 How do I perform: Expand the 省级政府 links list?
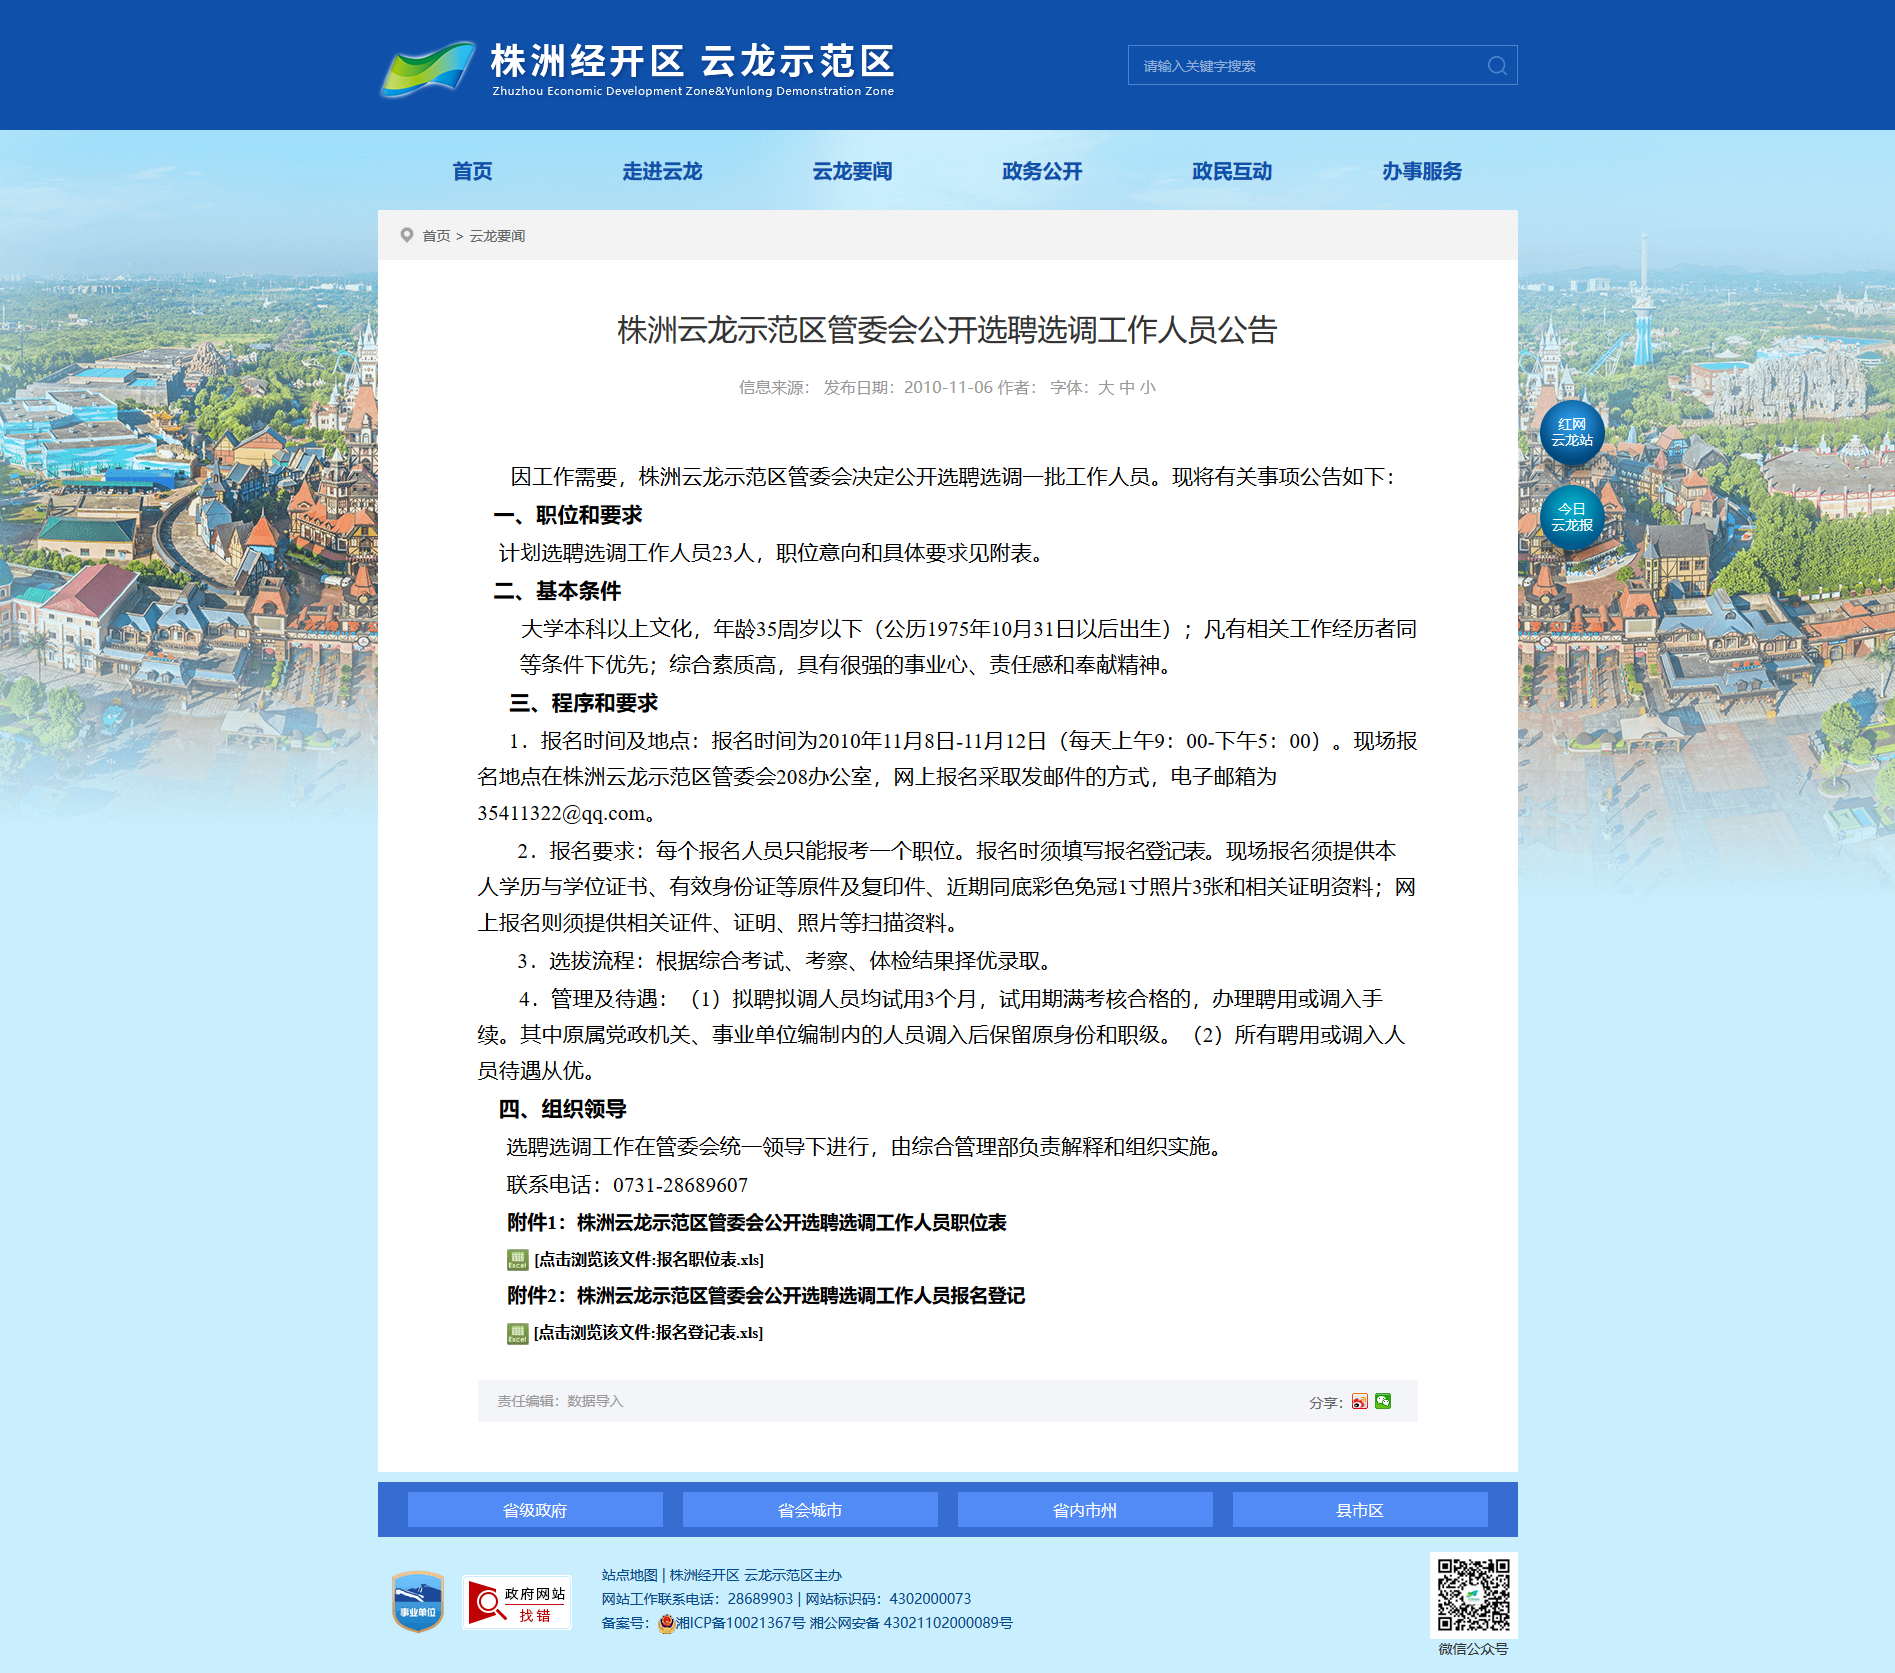tap(535, 1510)
